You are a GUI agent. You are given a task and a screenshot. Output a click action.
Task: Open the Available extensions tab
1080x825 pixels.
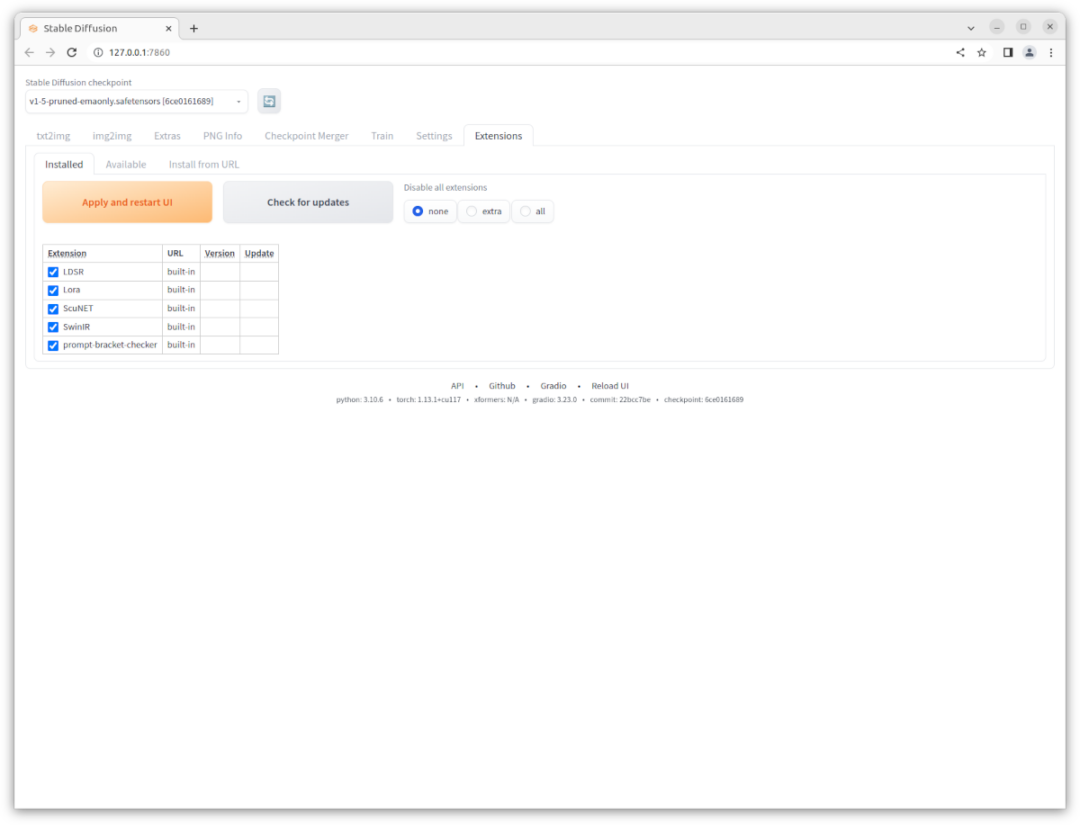tap(126, 164)
